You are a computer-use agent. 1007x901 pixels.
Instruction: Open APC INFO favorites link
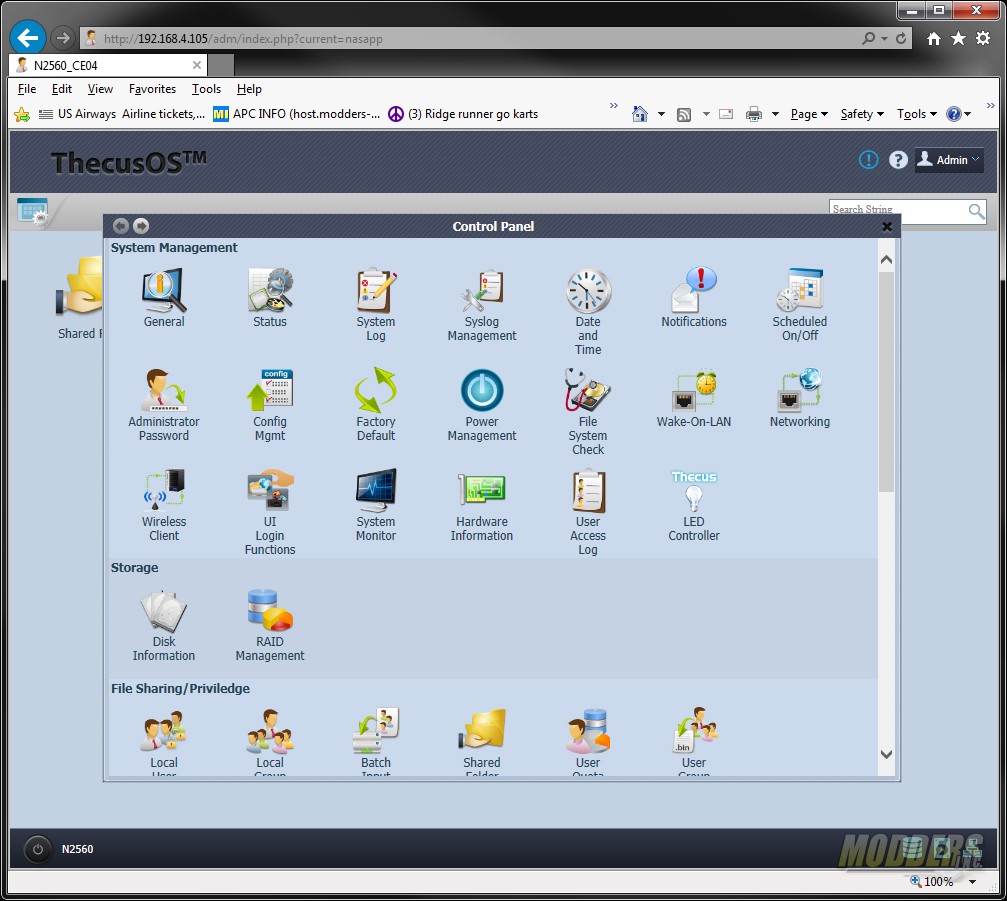click(x=297, y=114)
